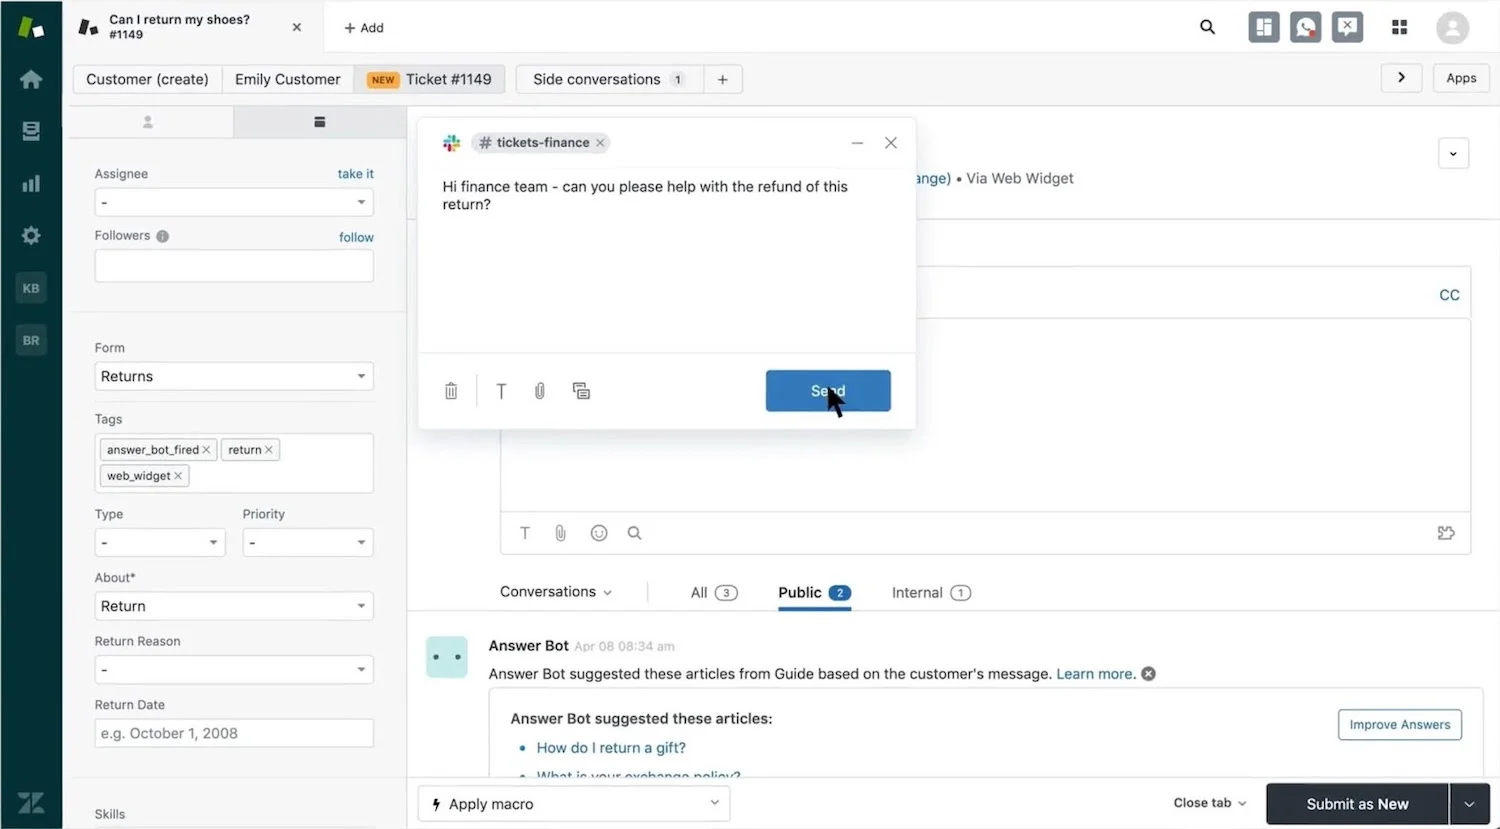Viewport: 1500px width, 829px height.
Task: Click the apps puzzle icon in reply editor
Action: [1446, 533]
